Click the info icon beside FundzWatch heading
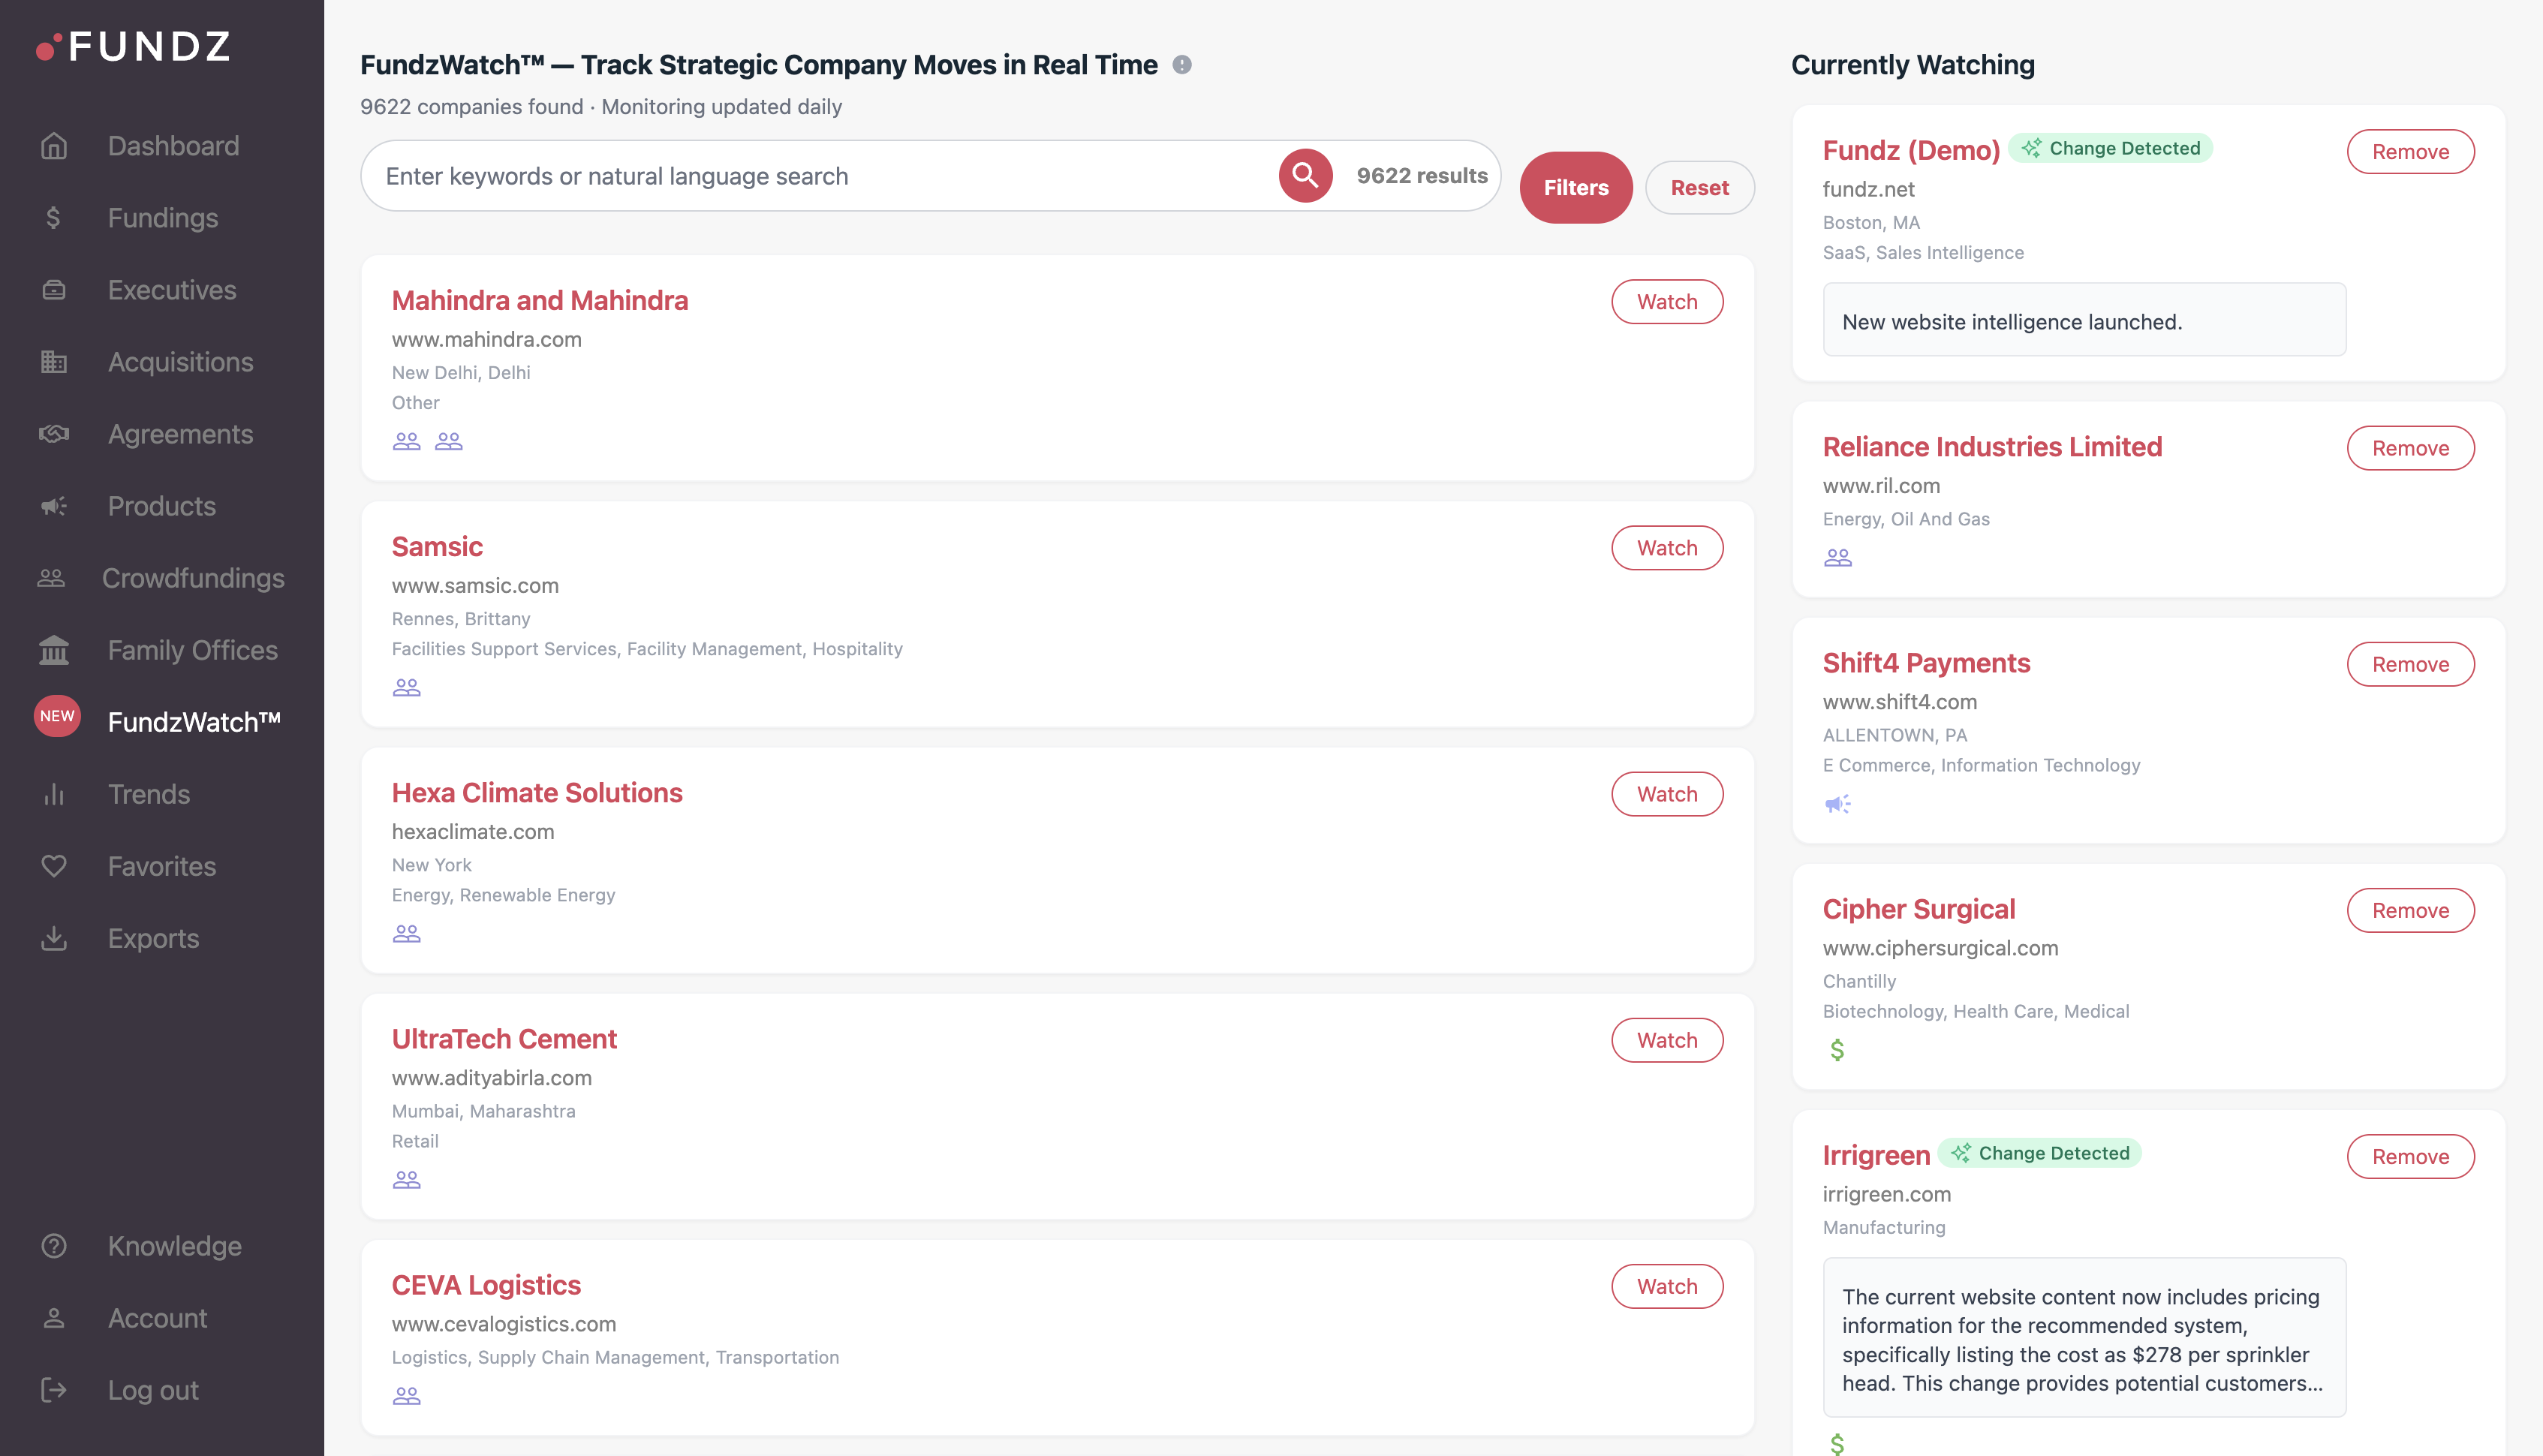Screen dimensions: 2543x1456 1182,65
